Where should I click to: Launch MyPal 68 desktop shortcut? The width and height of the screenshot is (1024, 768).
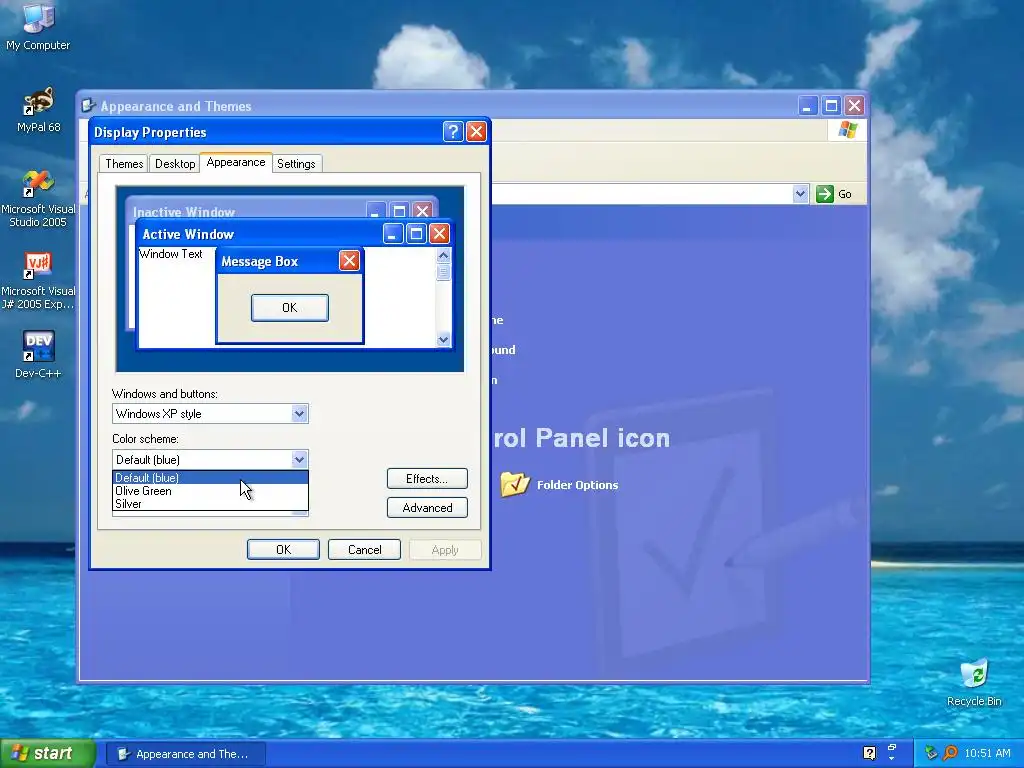(x=39, y=109)
